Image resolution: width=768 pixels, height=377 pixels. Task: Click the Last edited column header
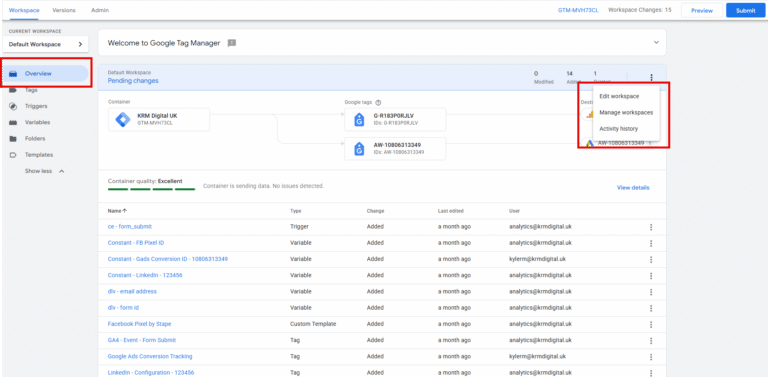pos(451,211)
